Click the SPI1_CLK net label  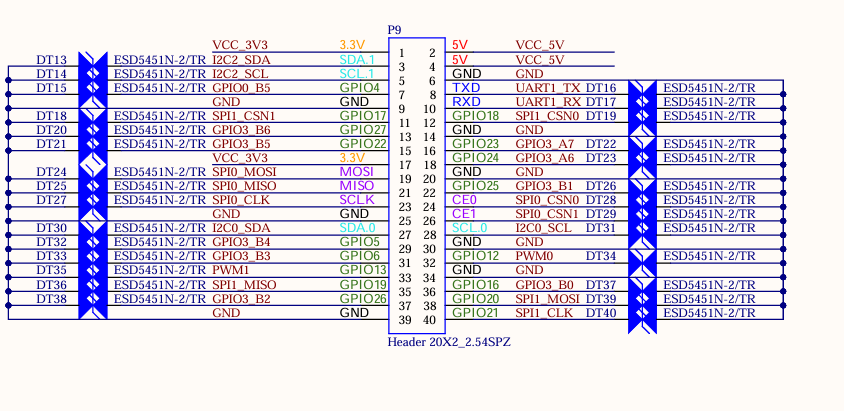pos(544,313)
